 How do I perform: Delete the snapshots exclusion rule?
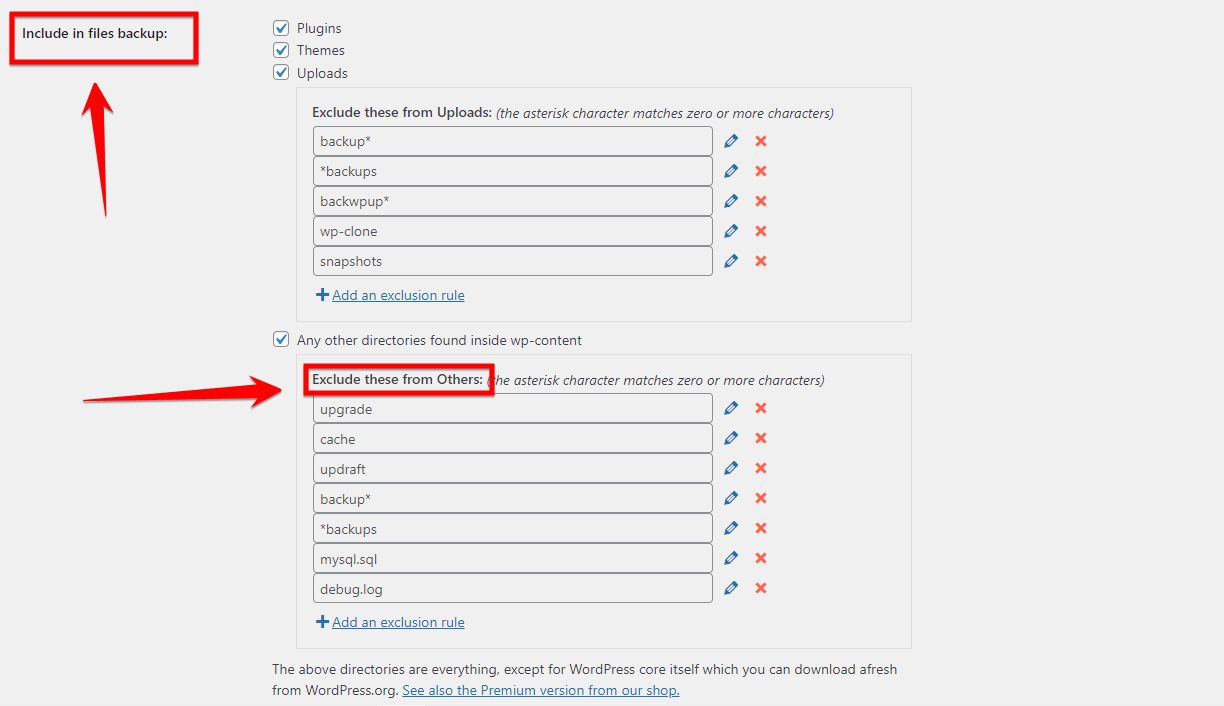point(760,261)
